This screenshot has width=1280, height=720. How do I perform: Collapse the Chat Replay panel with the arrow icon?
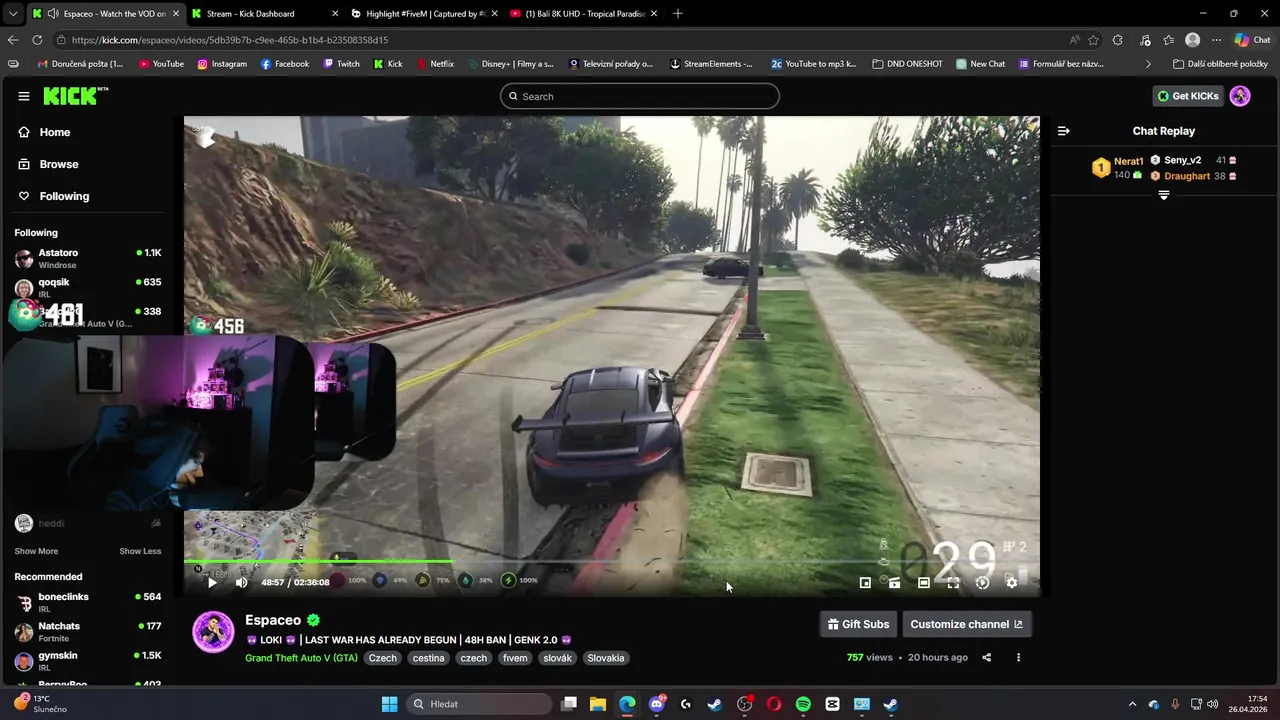click(1064, 131)
